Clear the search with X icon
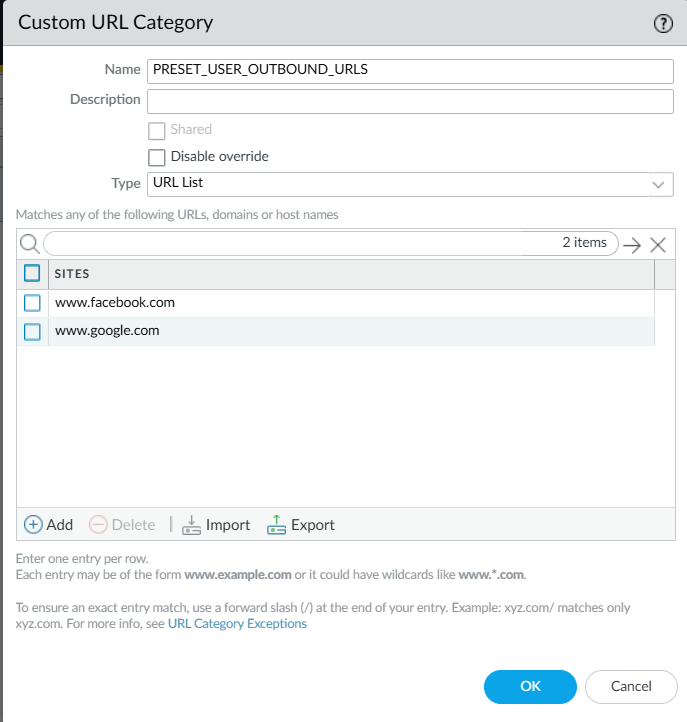 (x=658, y=245)
